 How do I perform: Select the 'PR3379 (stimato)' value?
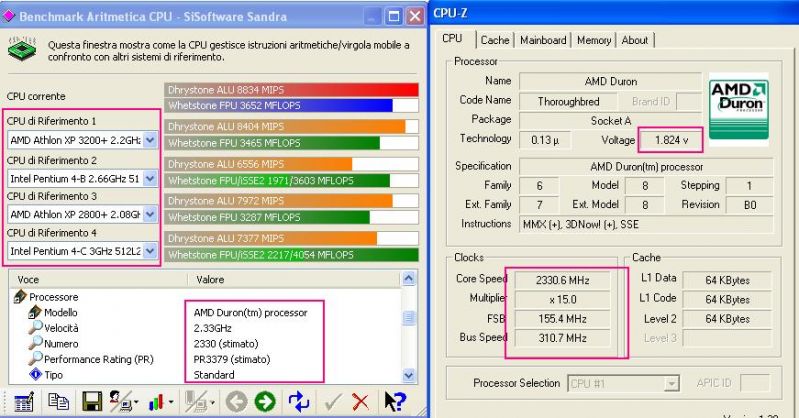coord(232,359)
